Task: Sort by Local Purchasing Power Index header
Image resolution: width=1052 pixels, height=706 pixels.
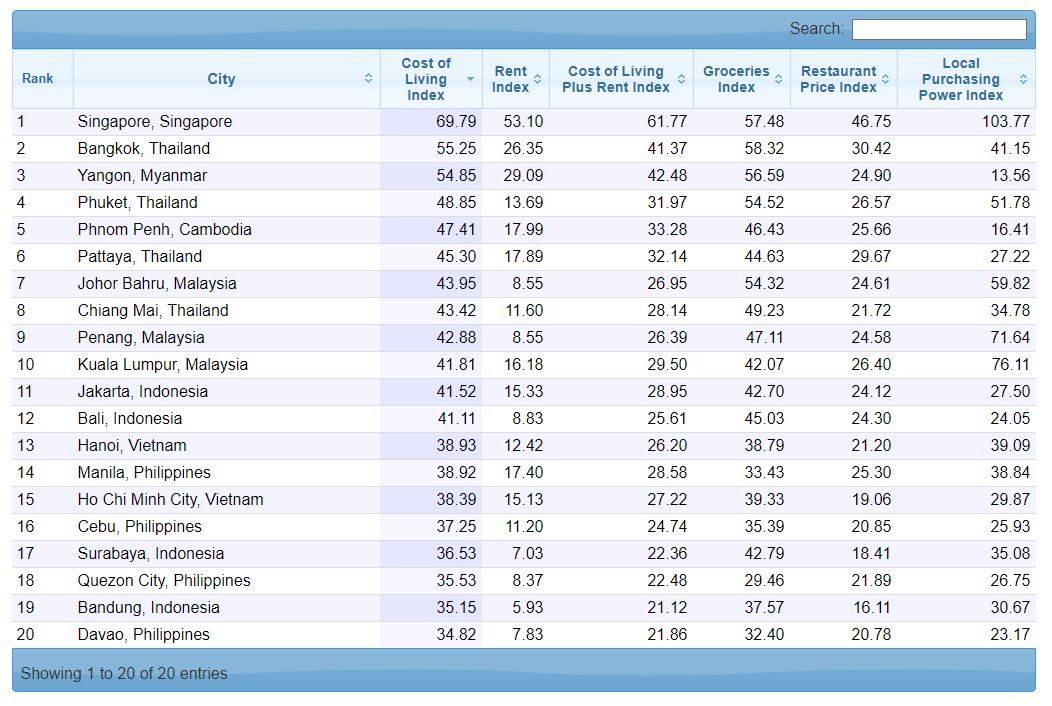Action: [x=966, y=79]
